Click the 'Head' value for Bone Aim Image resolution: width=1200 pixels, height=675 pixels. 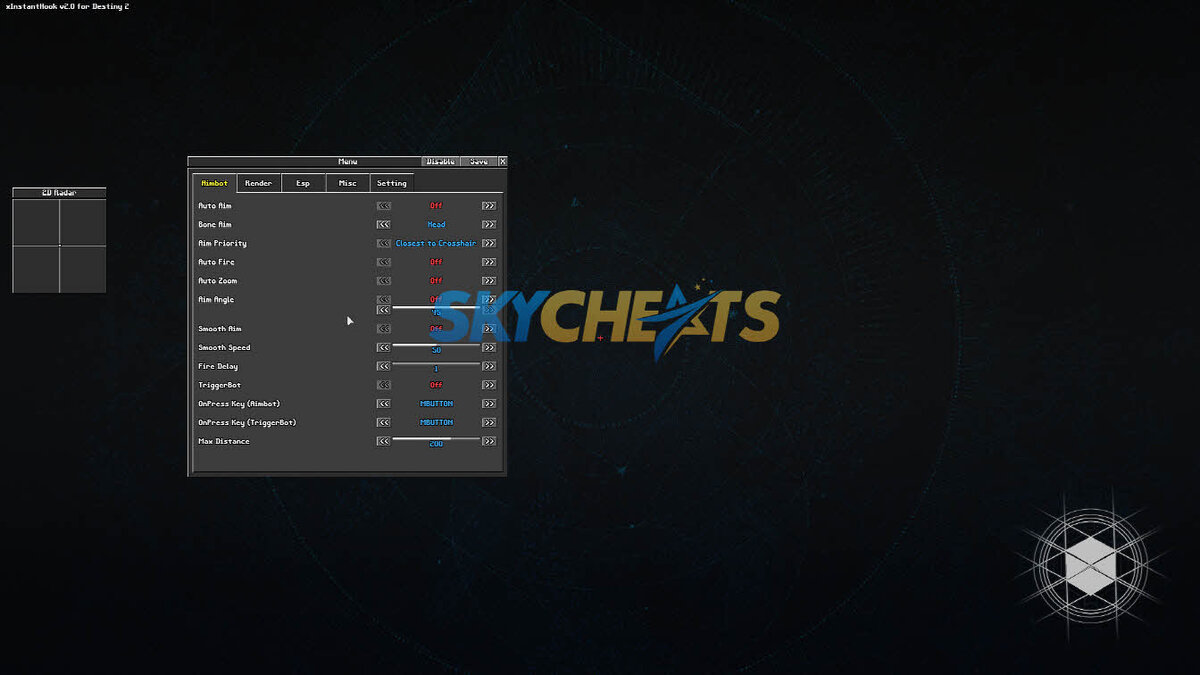[436, 225]
